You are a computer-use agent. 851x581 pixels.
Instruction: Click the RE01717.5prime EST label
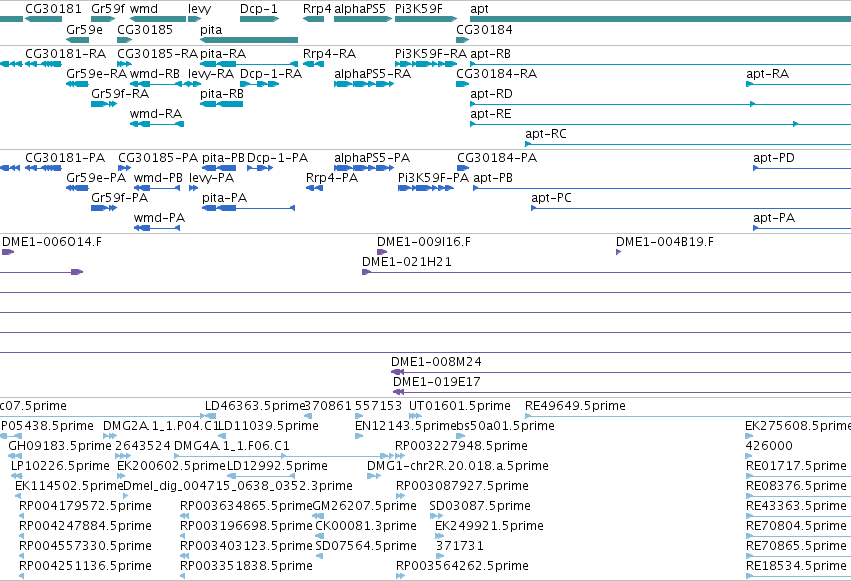[796, 466]
